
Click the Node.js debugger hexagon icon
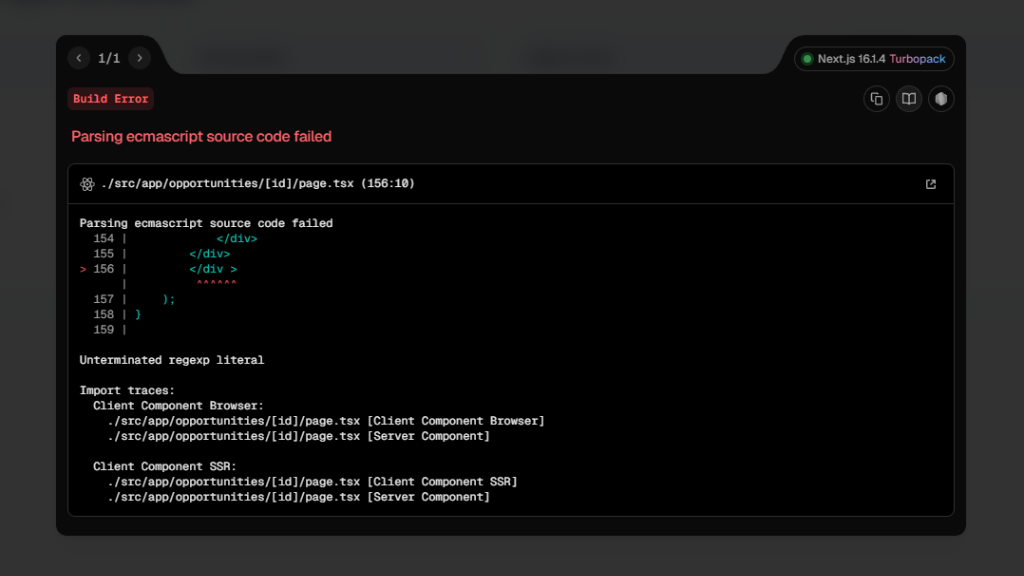[x=940, y=98]
